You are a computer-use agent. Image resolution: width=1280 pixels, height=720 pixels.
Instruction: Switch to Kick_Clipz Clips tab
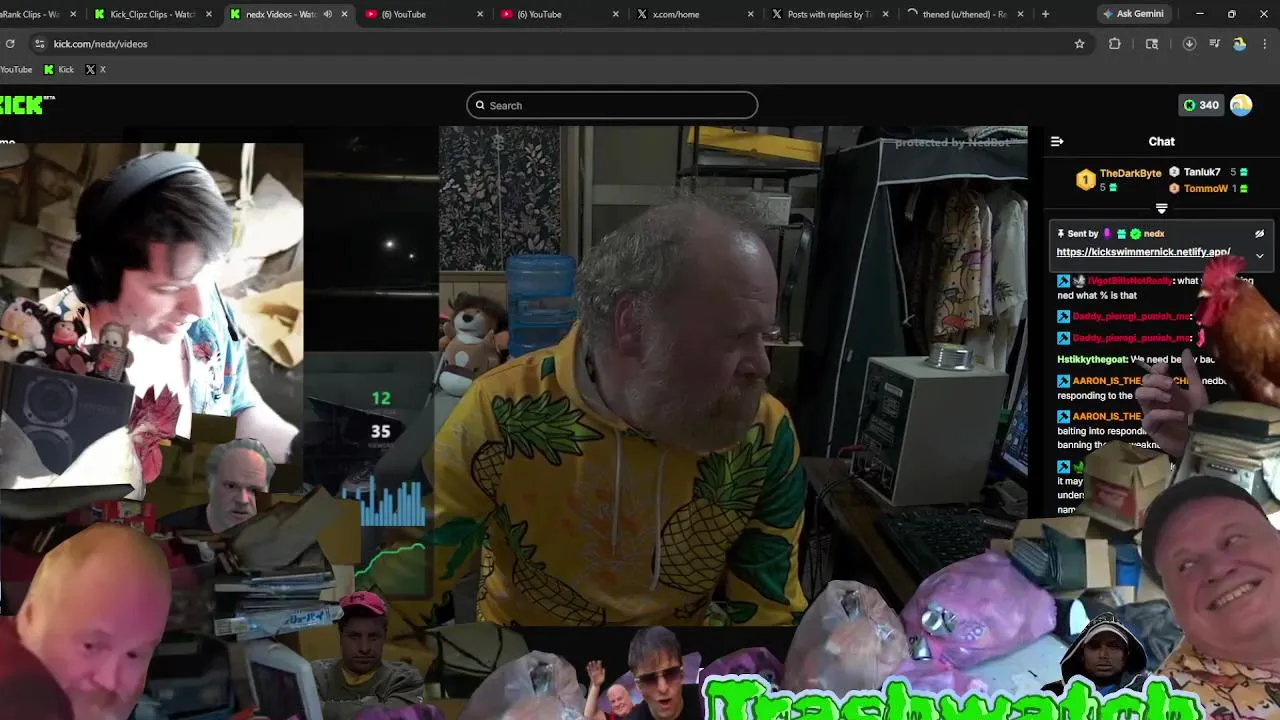pos(153,14)
